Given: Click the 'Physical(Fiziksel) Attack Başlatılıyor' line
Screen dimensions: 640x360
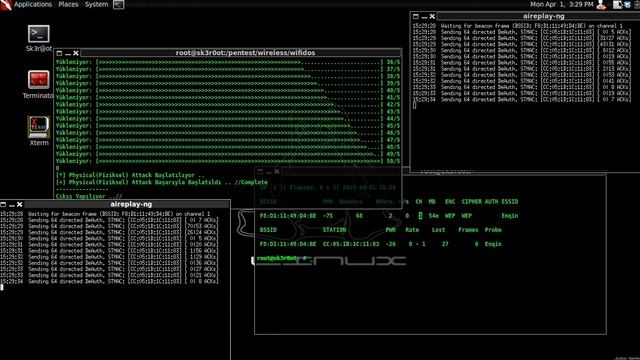Looking at the screenshot, I should (130, 175).
